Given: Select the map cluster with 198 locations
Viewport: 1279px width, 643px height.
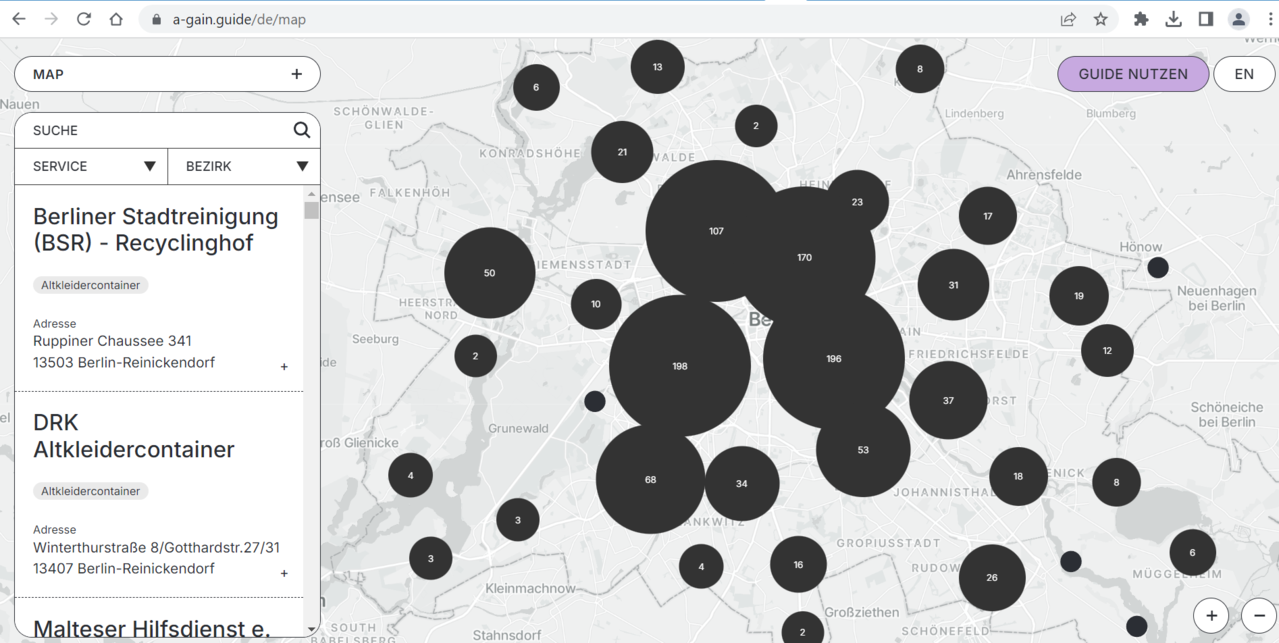Looking at the screenshot, I should point(680,366).
